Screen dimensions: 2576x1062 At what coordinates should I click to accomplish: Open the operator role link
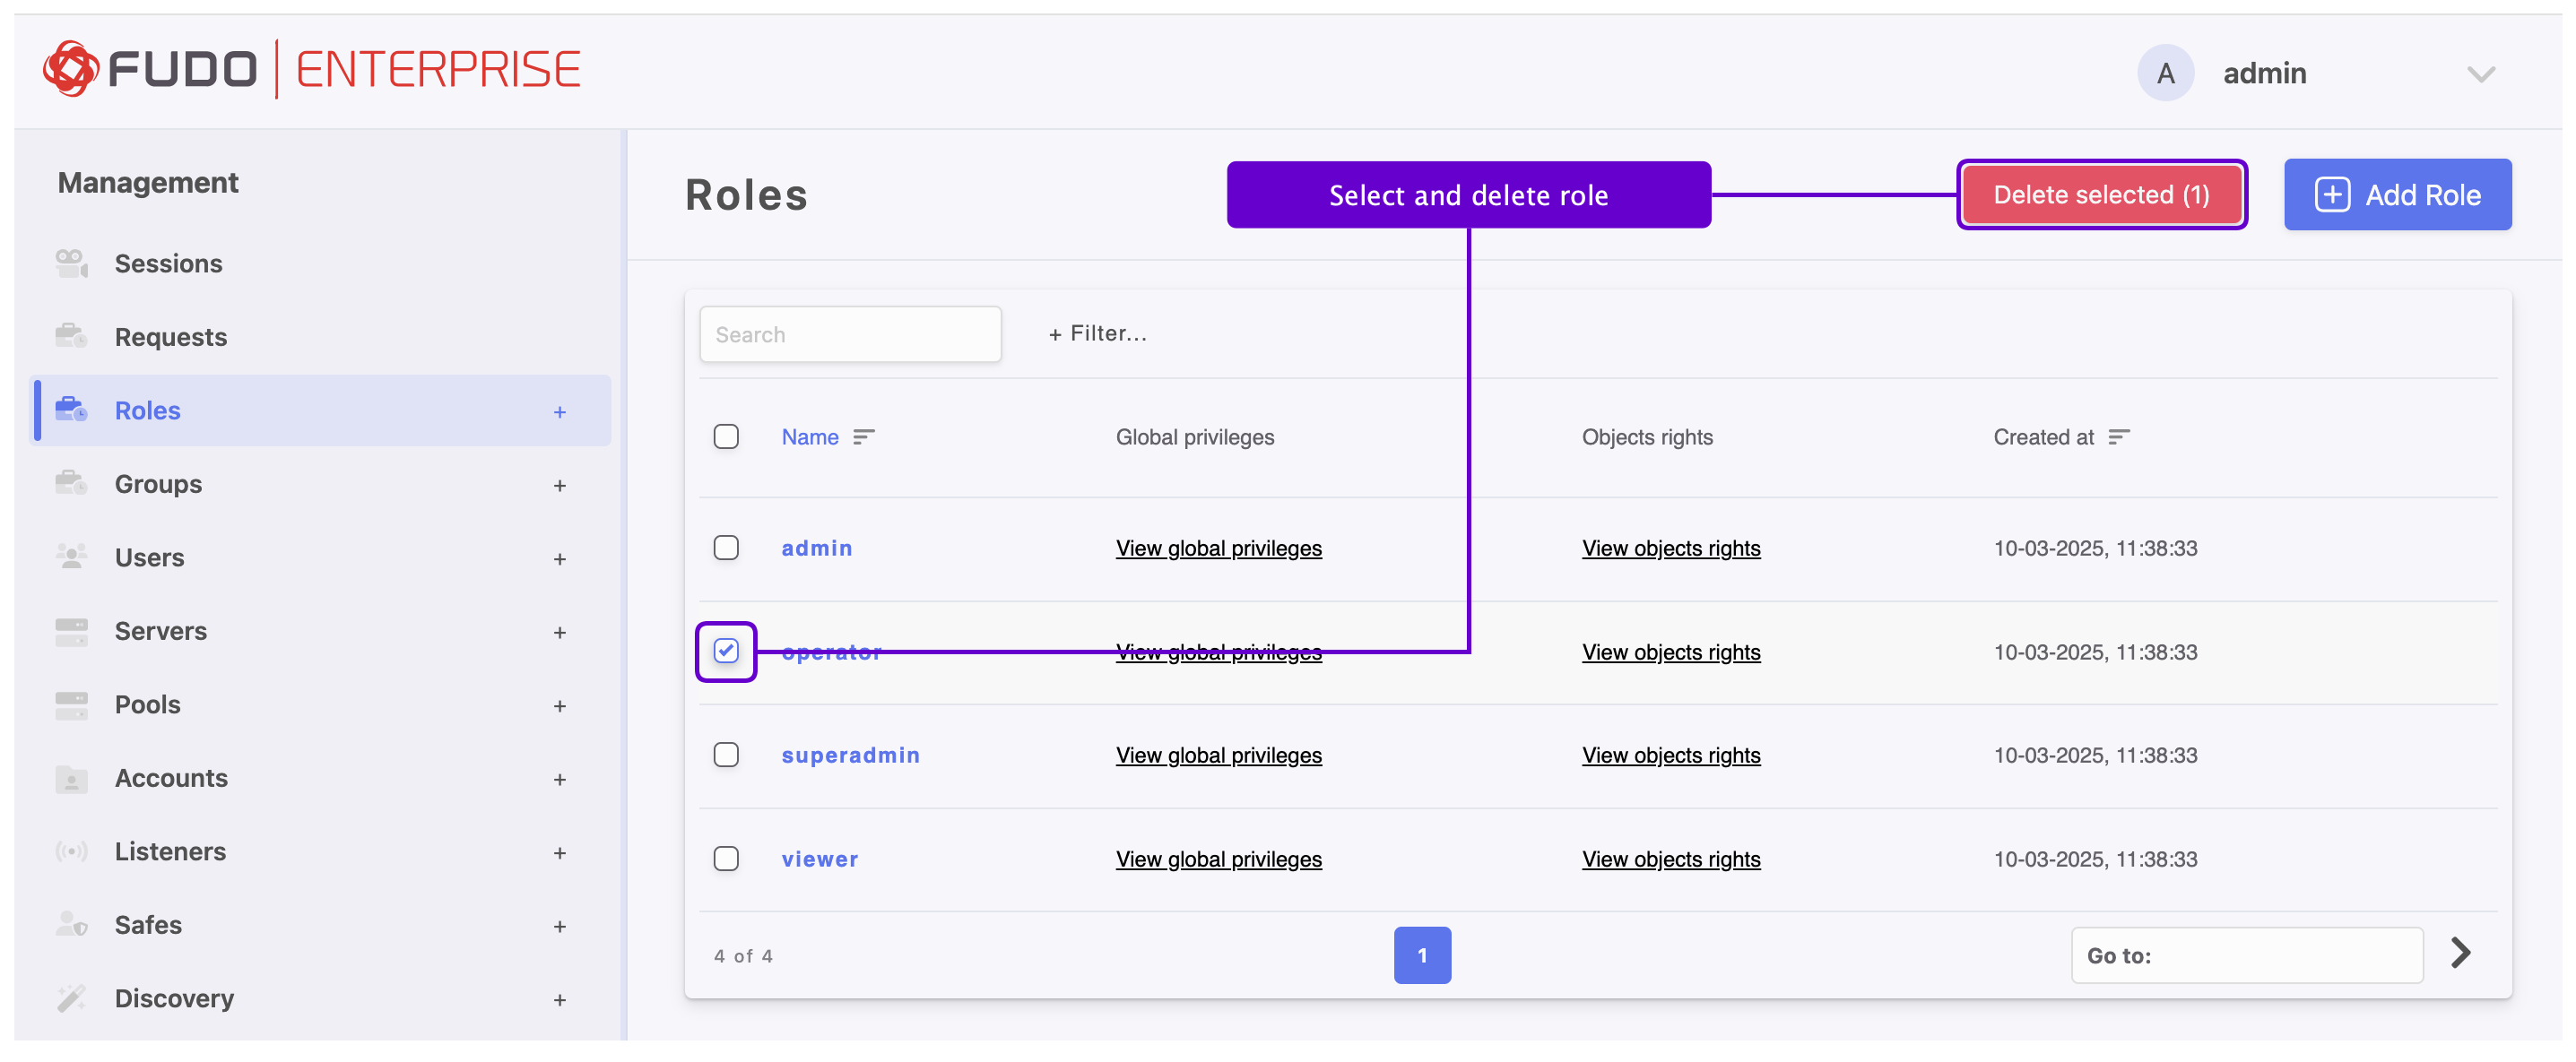pos(831,651)
